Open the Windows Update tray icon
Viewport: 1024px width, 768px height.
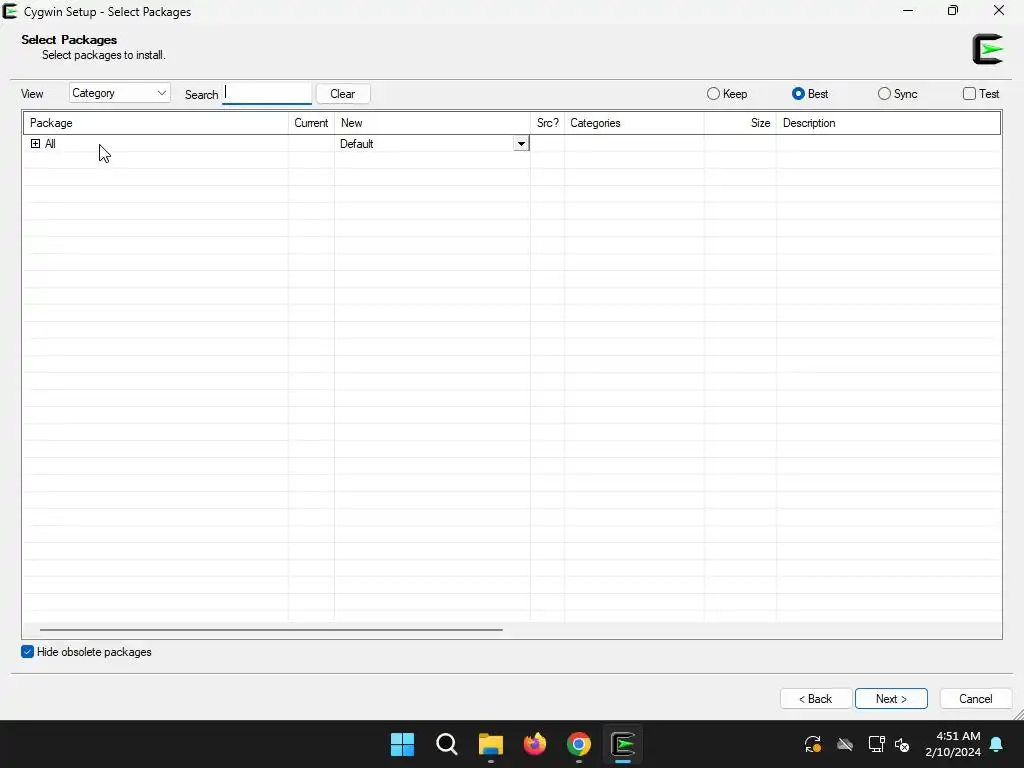point(812,744)
